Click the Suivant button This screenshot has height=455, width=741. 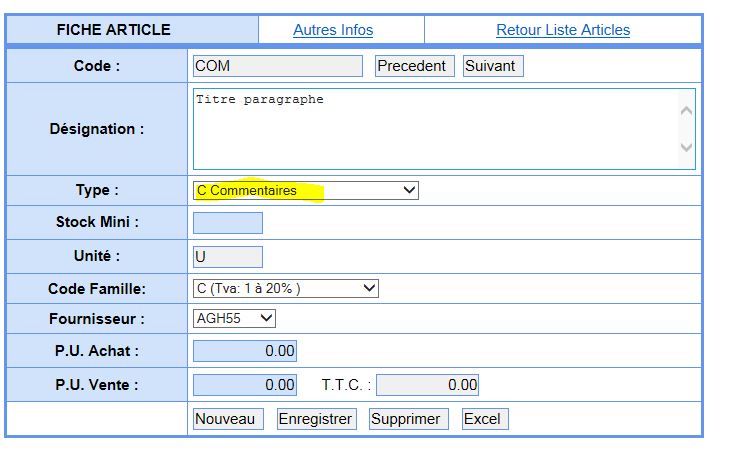pos(492,66)
